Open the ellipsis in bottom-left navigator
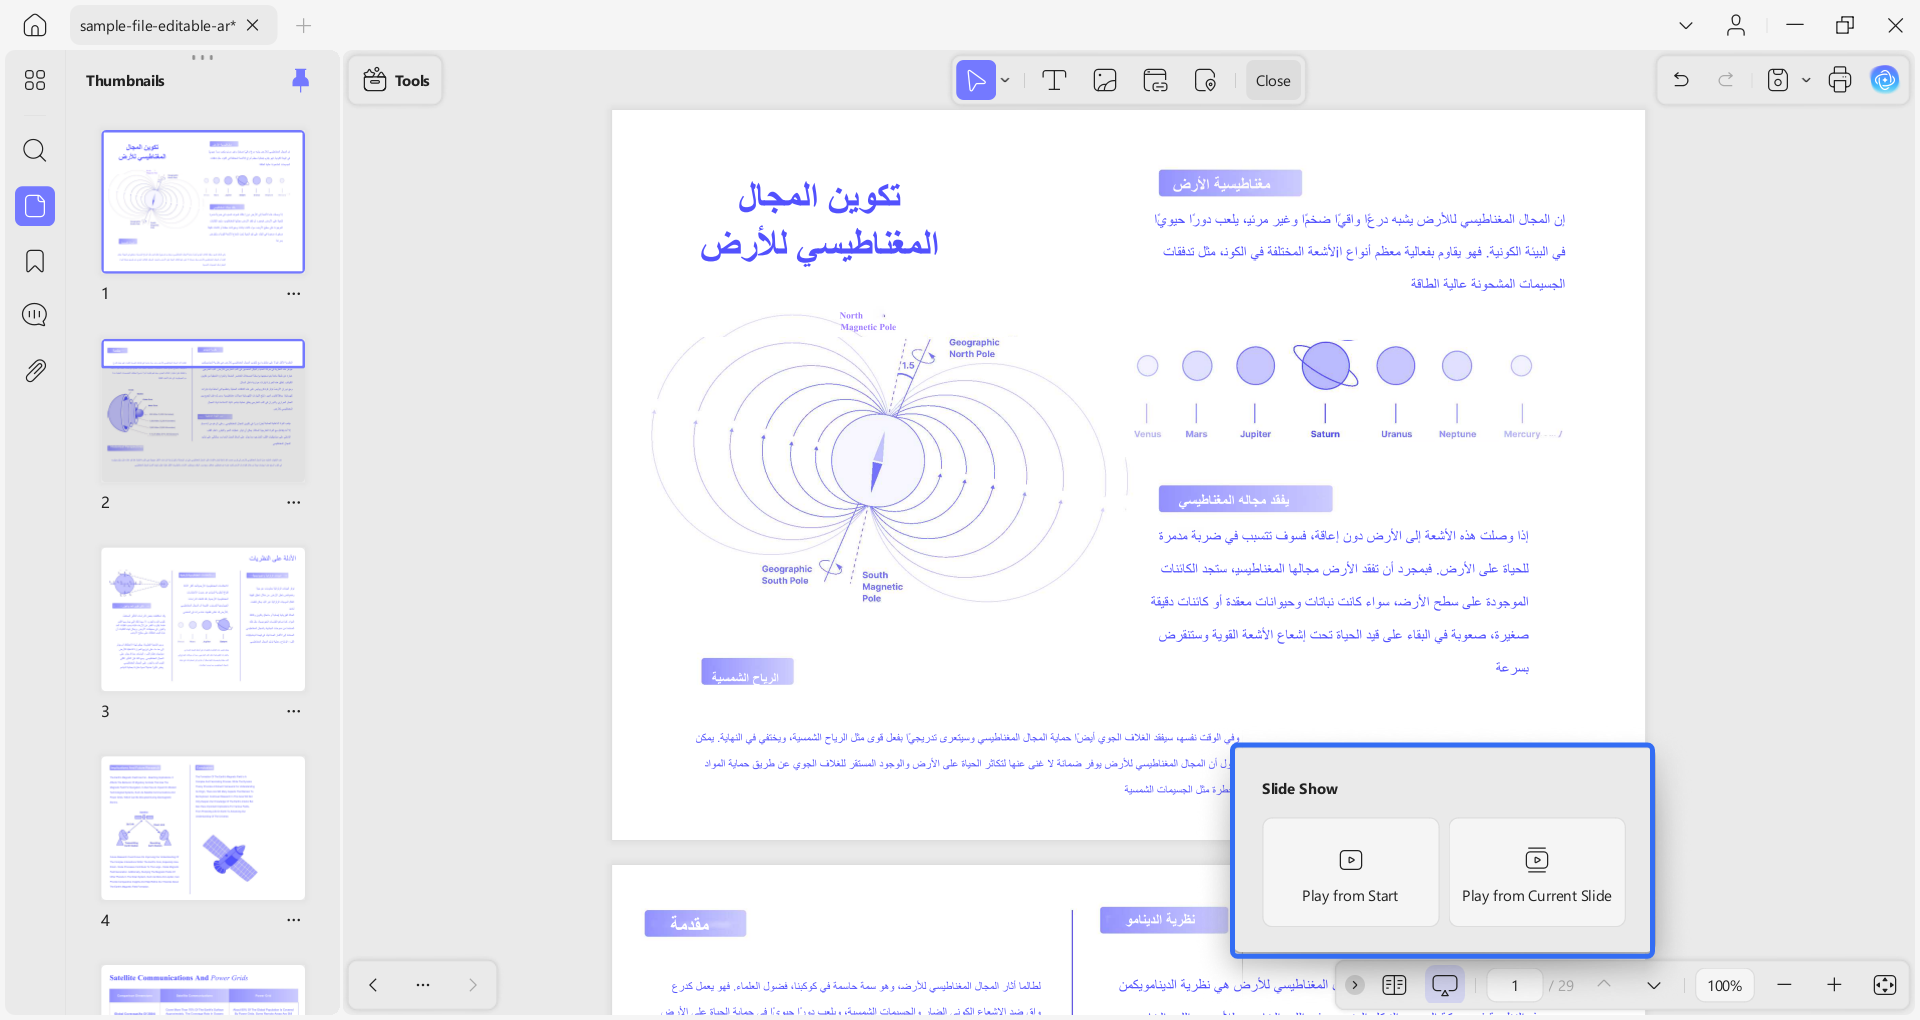The width and height of the screenshot is (1920, 1020). tap(423, 985)
